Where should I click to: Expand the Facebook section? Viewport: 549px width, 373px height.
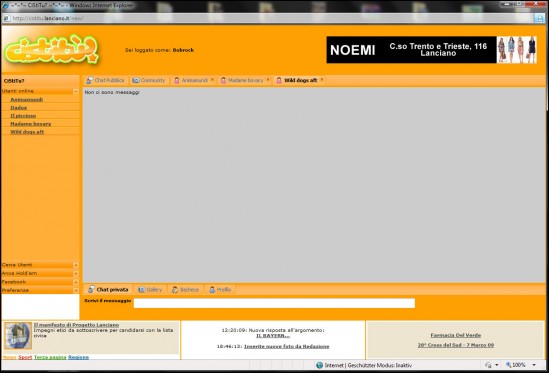tap(76, 282)
